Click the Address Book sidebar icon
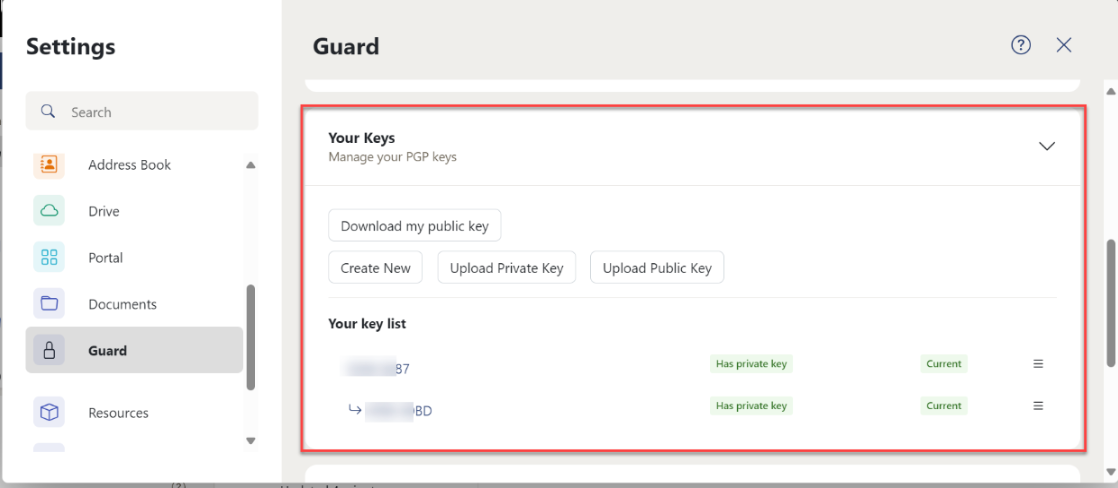 [49, 165]
